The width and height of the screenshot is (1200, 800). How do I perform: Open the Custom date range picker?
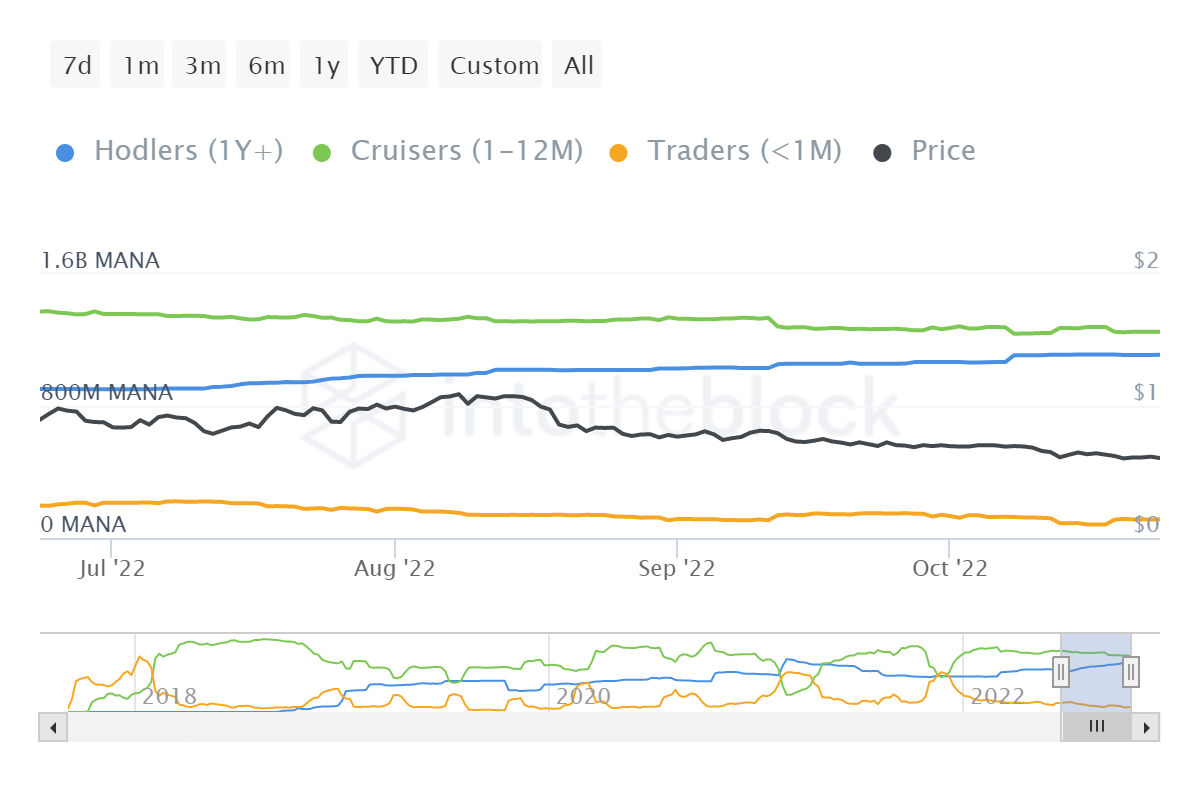tap(494, 66)
